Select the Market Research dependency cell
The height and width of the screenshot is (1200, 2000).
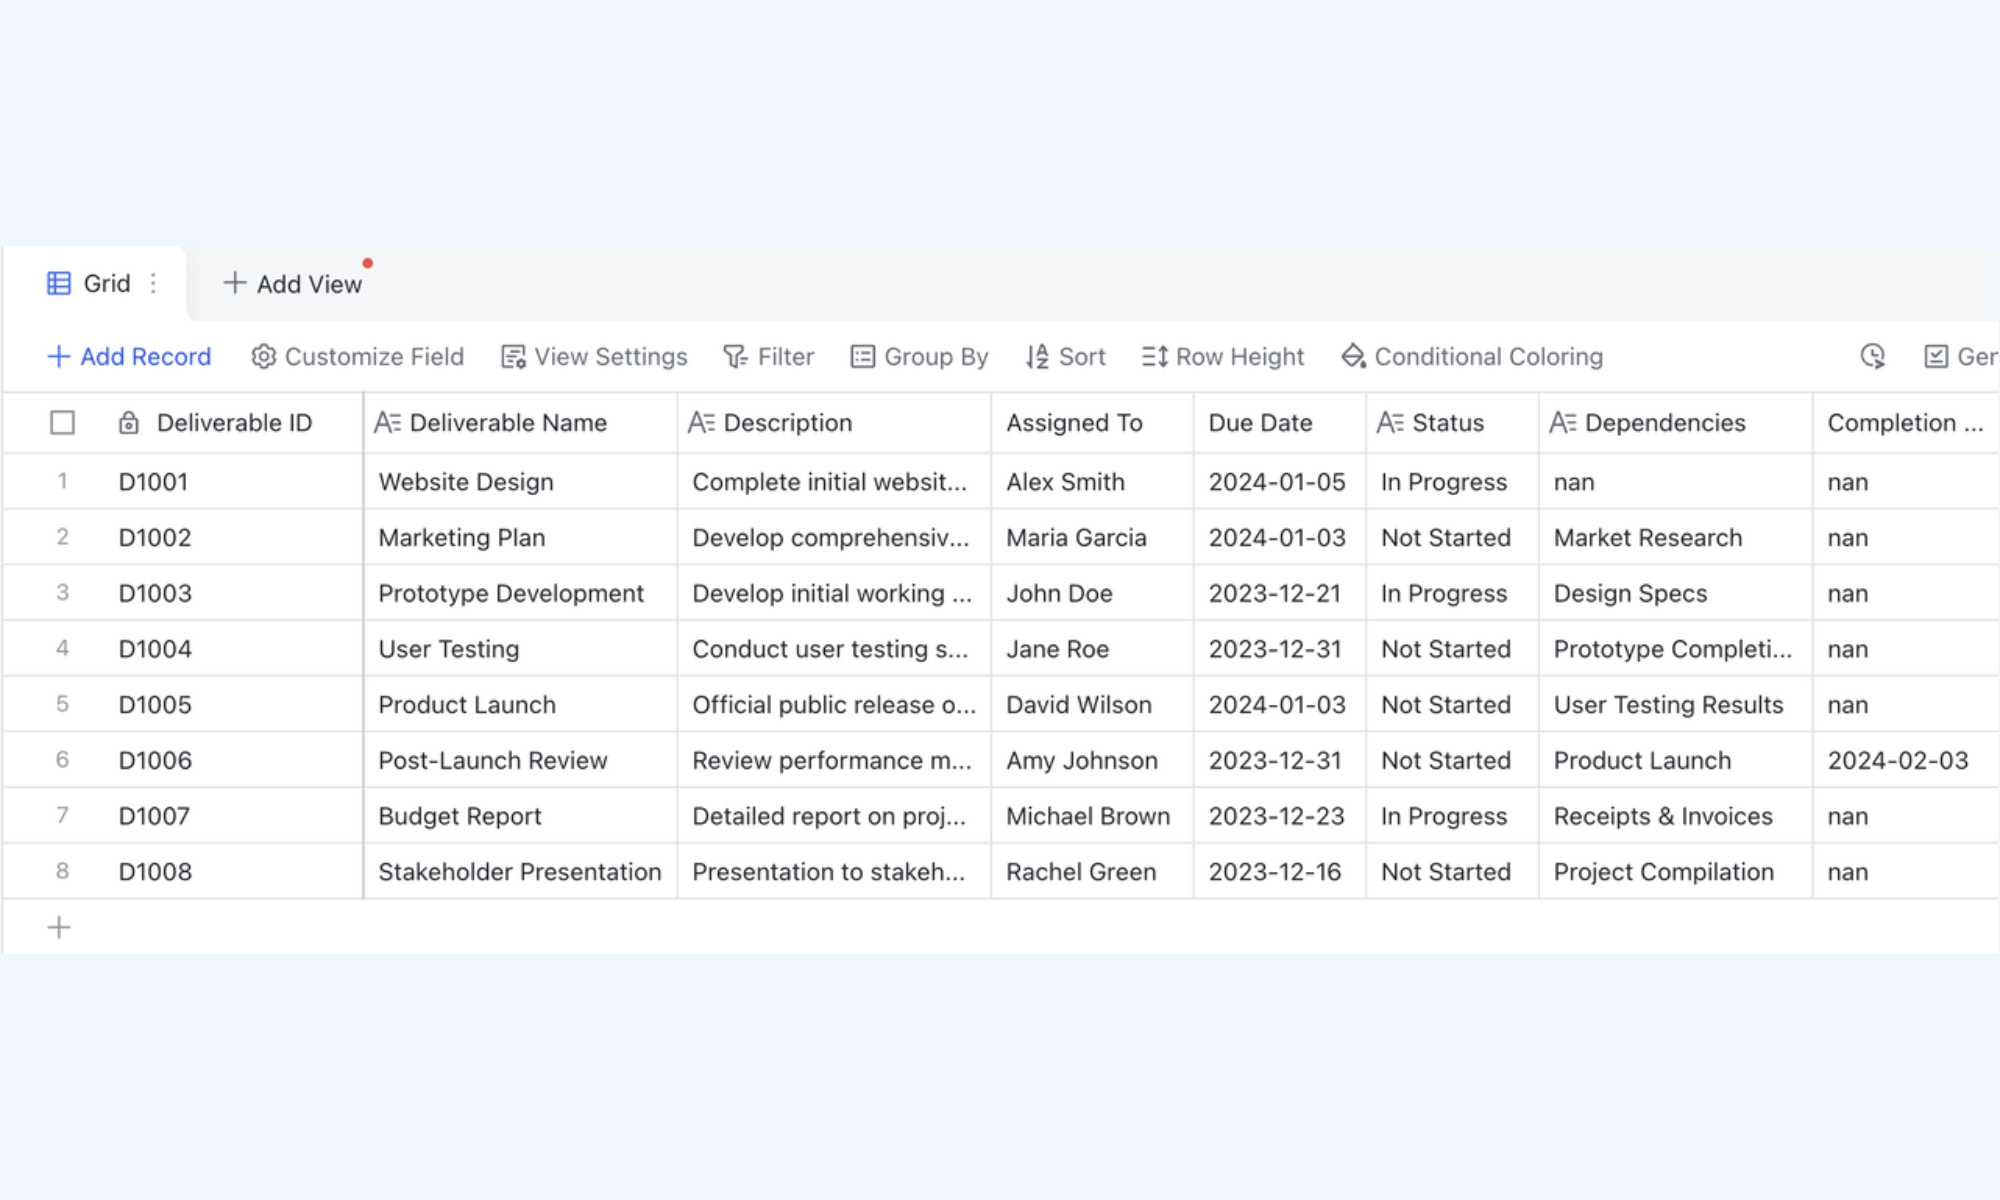[1675, 538]
